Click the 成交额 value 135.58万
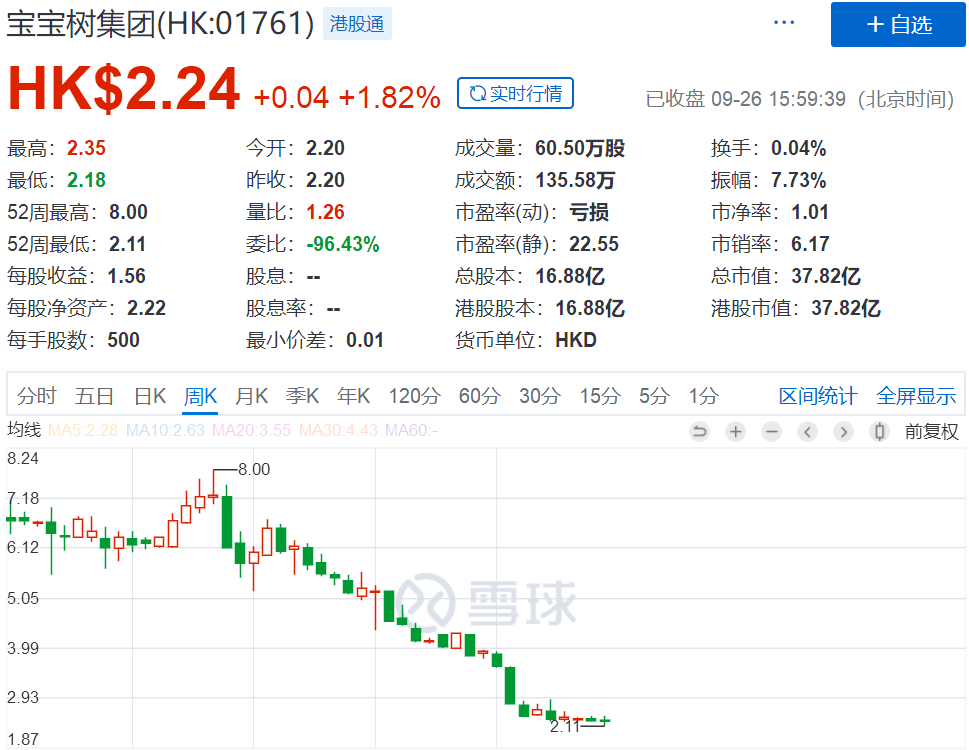This screenshot has height=750, width=969. pos(575,180)
